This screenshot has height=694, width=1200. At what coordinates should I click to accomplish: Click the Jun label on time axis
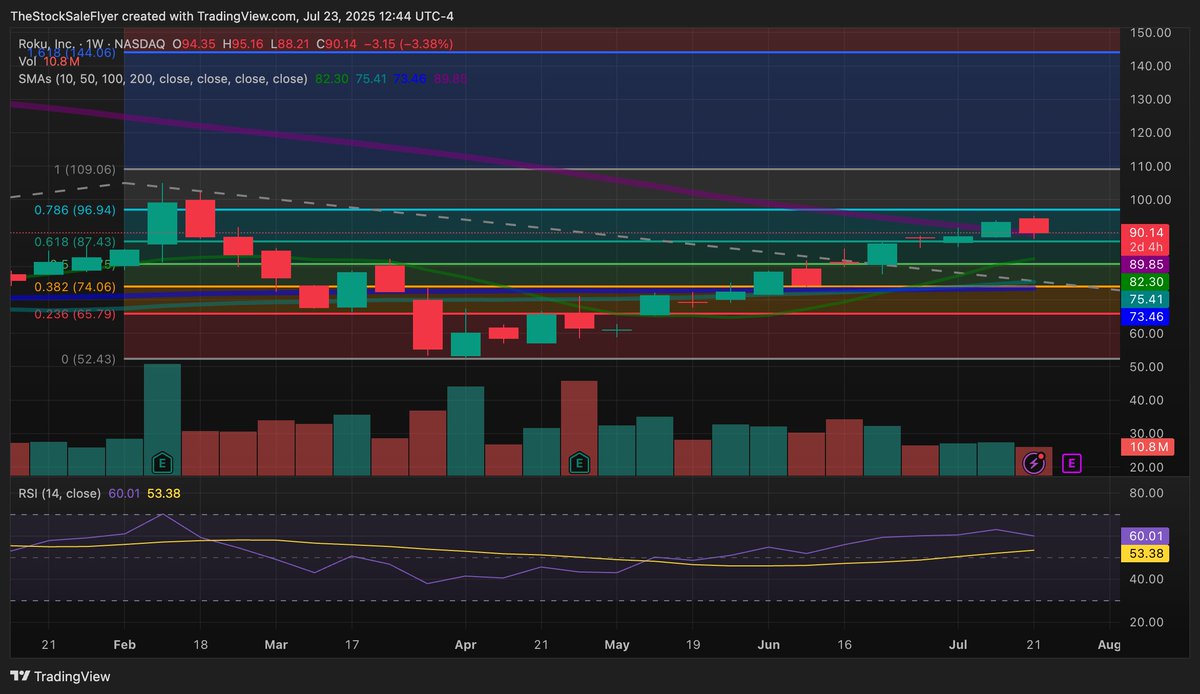click(768, 645)
